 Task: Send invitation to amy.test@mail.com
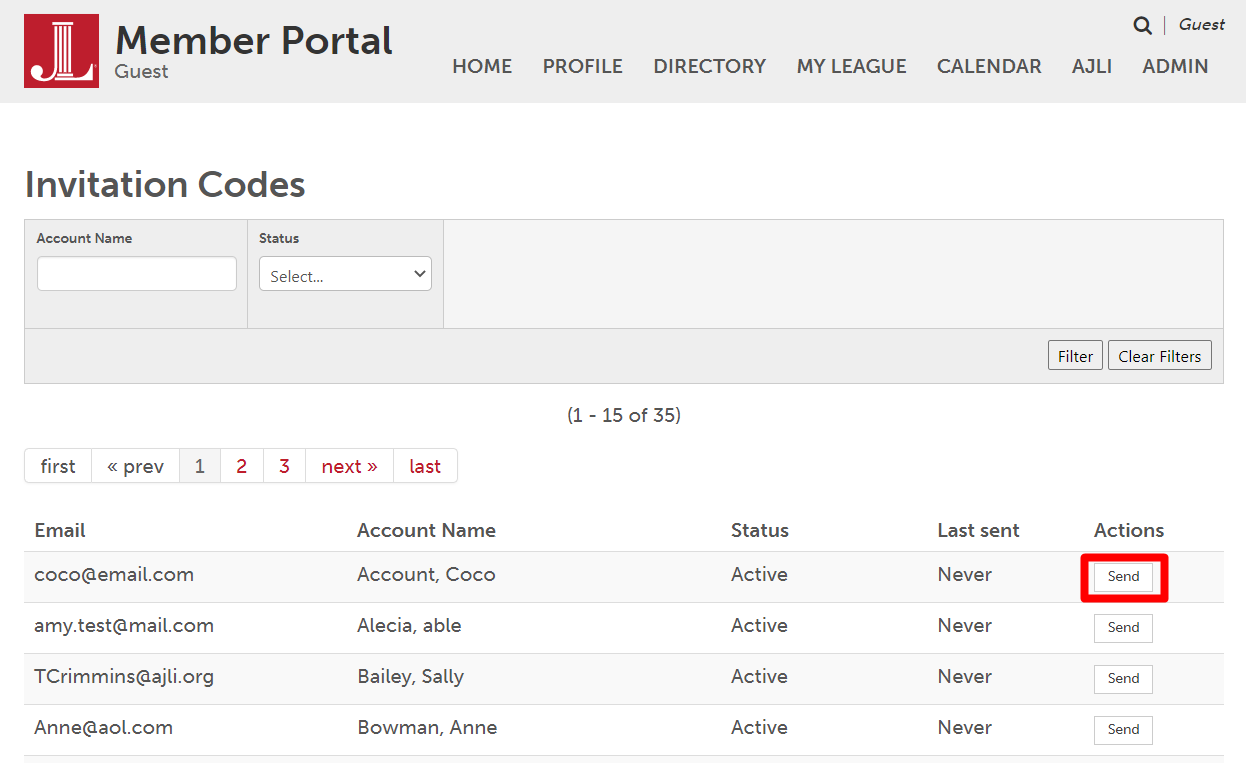click(1123, 628)
